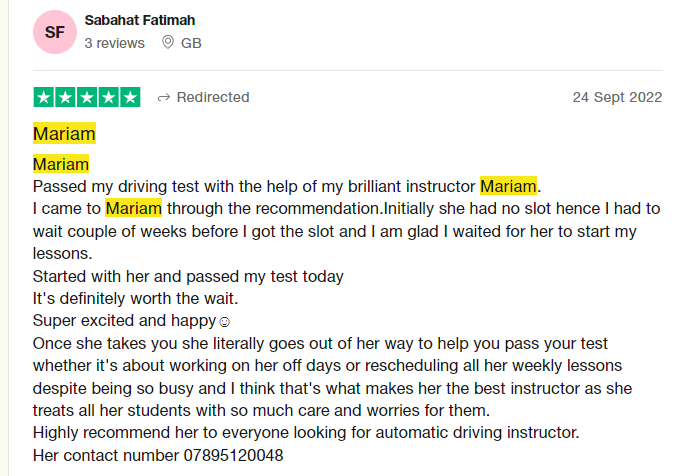Click the 3 reviews count

coord(115,43)
